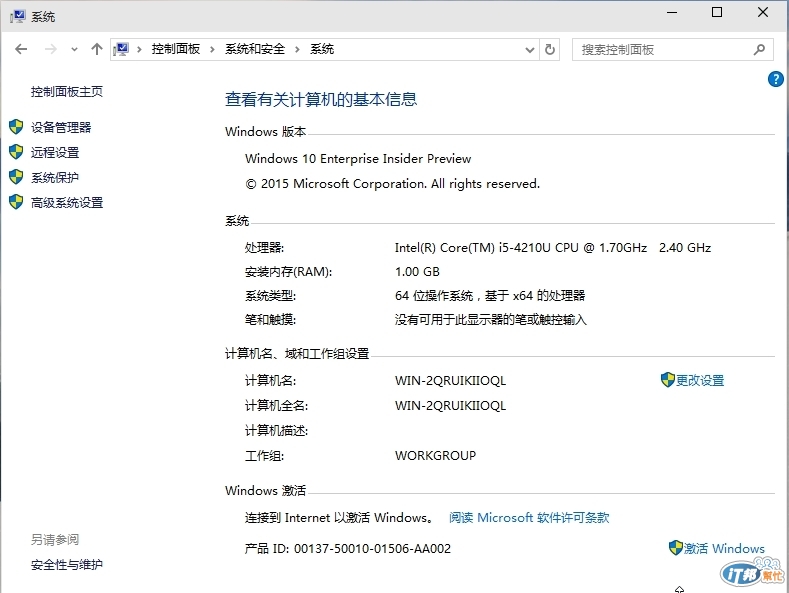Viewport: 789px width, 593px height.
Task: Open 阅读 Microsoft 软件许可条款 link
Action: click(x=529, y=517)
